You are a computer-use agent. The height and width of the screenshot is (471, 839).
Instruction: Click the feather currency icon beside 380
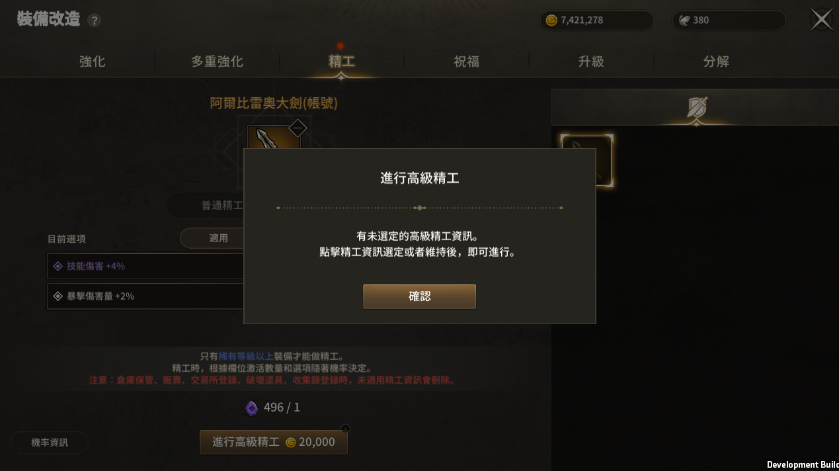tap(684, 20)
